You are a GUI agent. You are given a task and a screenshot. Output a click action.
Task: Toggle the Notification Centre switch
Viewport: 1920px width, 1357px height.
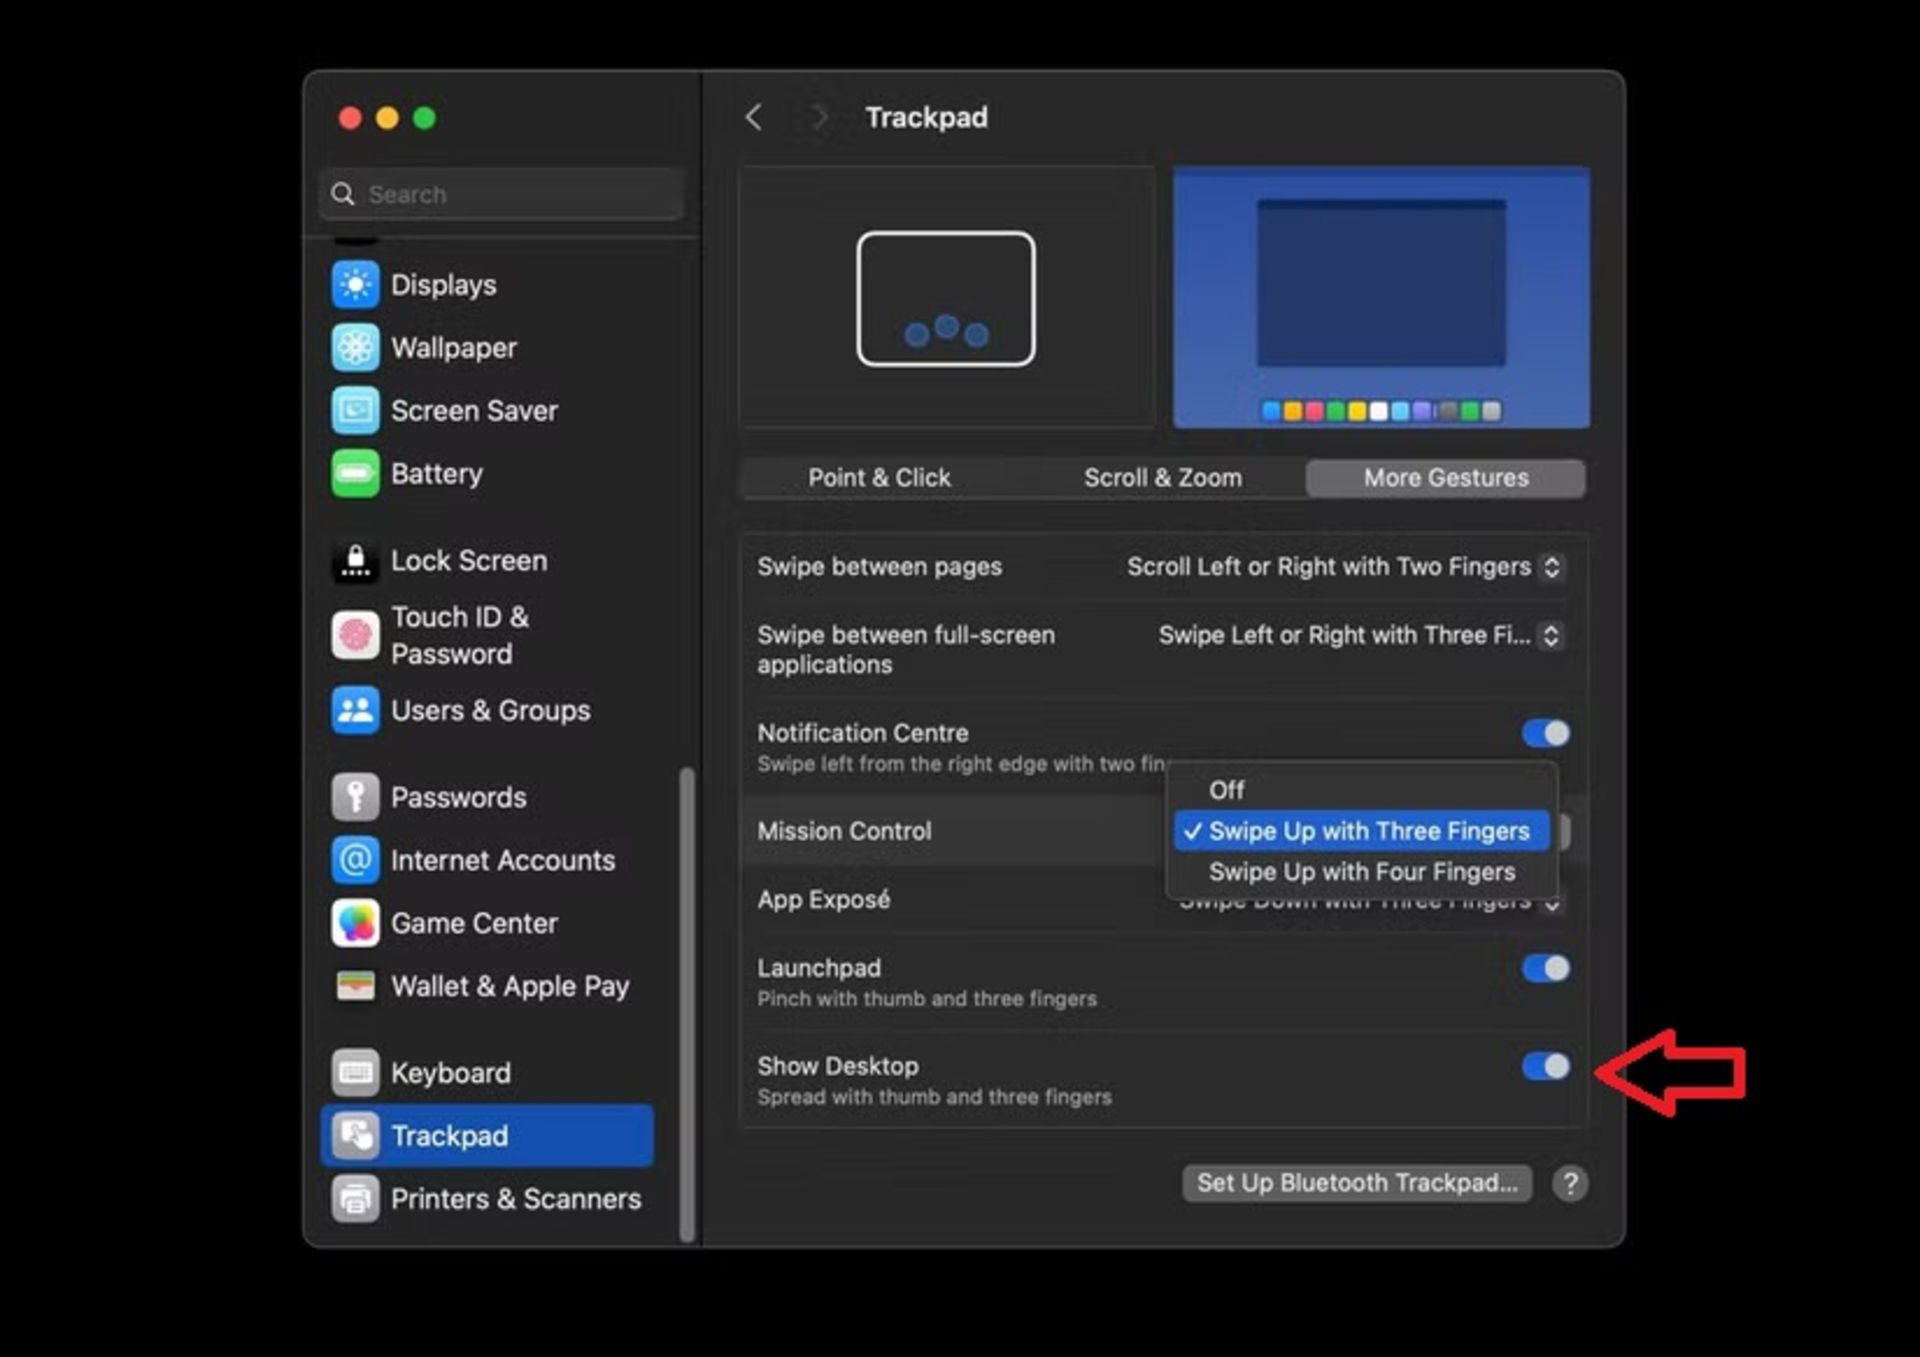pos(1546,733)
